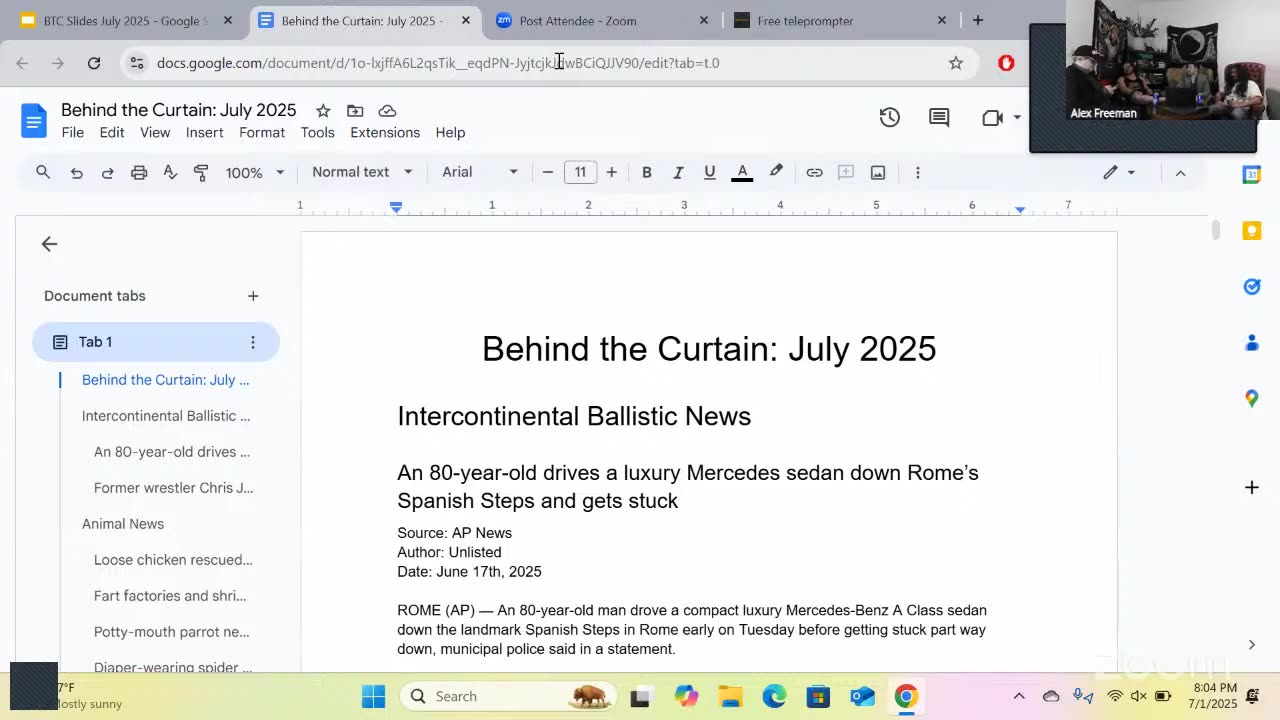Redo the last action
Viewport: 1280px width, 720px height.
coord(107,172)
